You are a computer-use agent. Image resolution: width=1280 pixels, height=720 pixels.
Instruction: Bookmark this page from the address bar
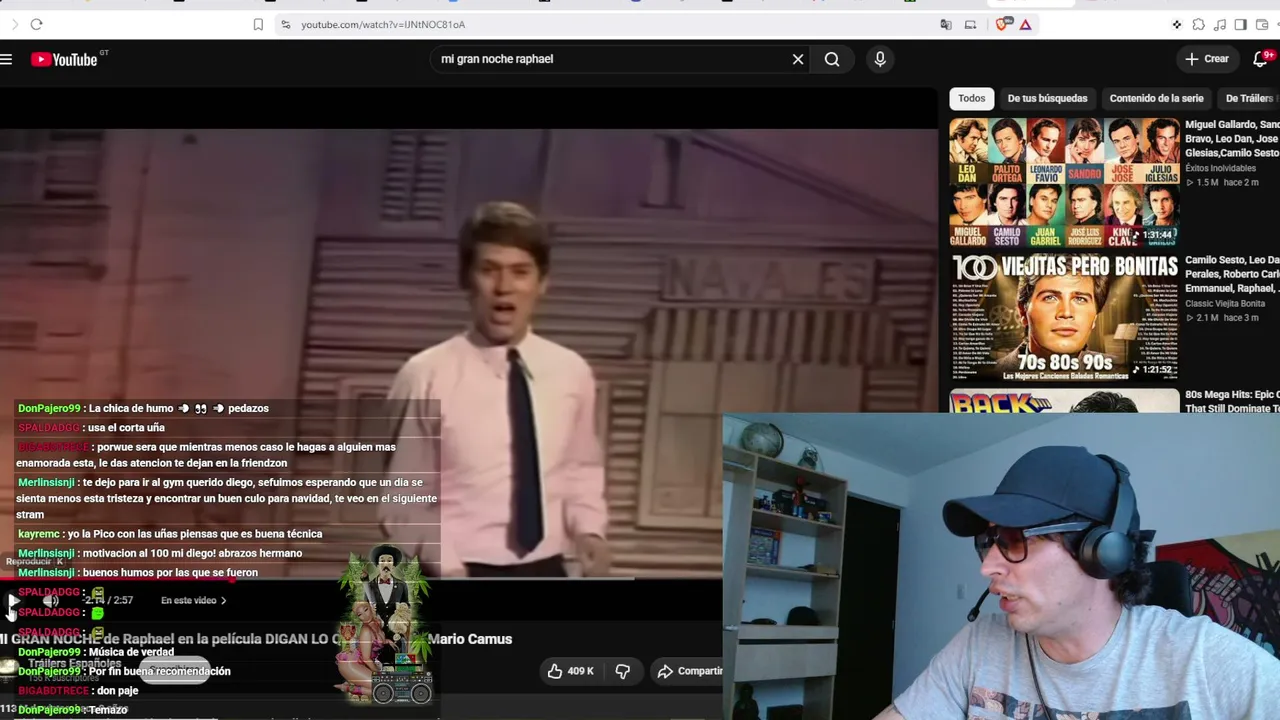pyautogui.click(x=258, y=24)
